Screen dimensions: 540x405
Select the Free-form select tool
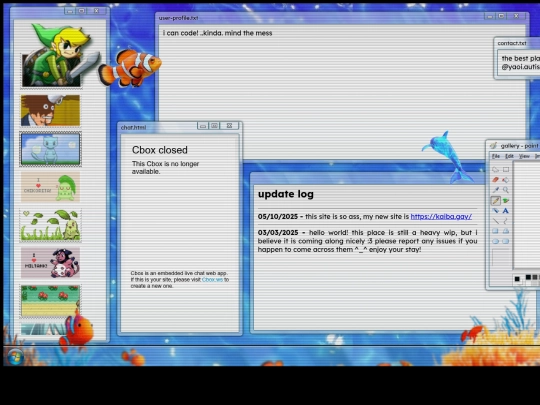[x=496, y=169]
